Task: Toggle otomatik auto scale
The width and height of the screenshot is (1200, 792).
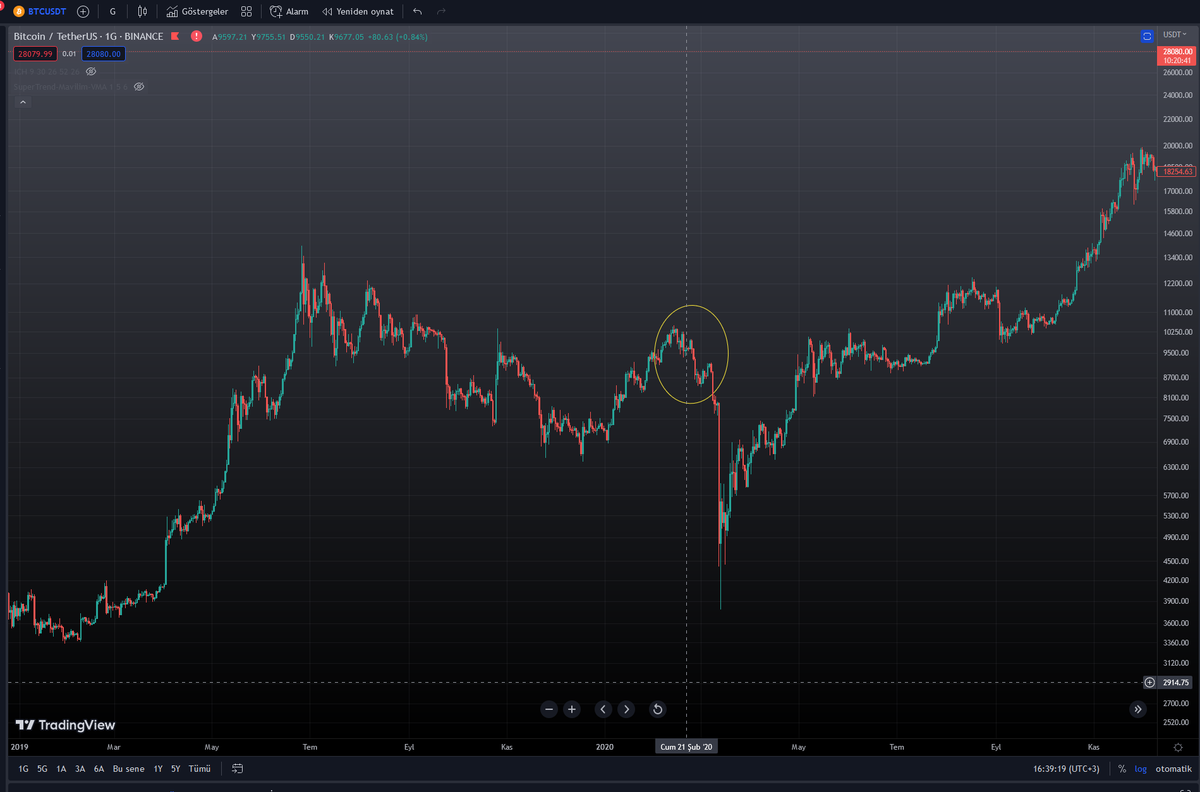Action: coord(1174,769)
